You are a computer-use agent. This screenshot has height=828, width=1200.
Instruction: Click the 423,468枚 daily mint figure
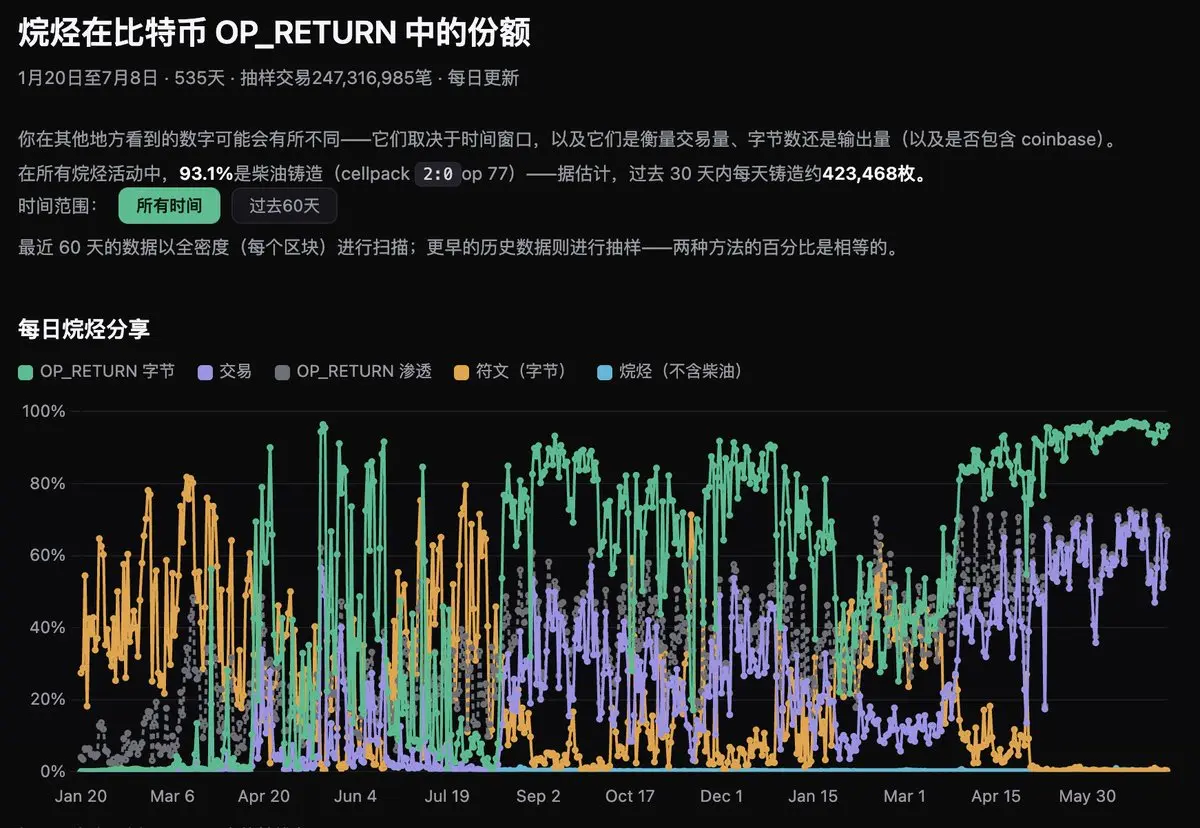874,173
